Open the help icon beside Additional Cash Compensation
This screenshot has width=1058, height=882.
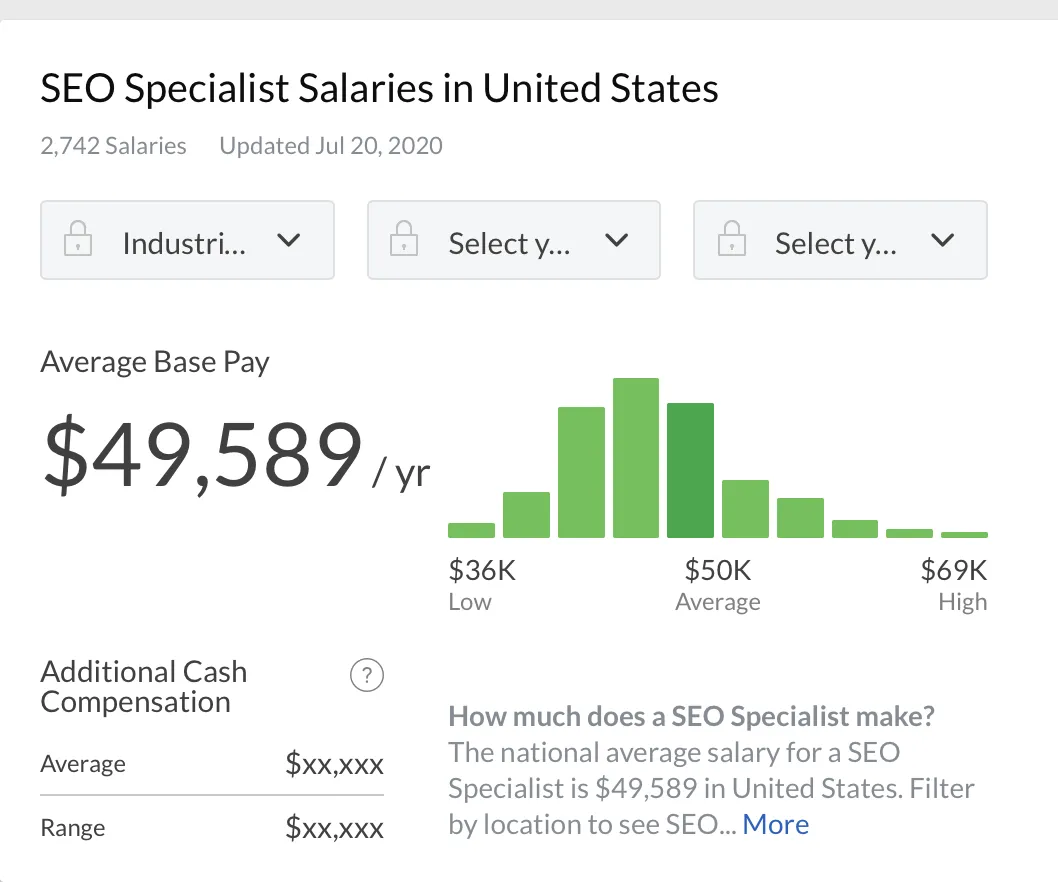367,675
